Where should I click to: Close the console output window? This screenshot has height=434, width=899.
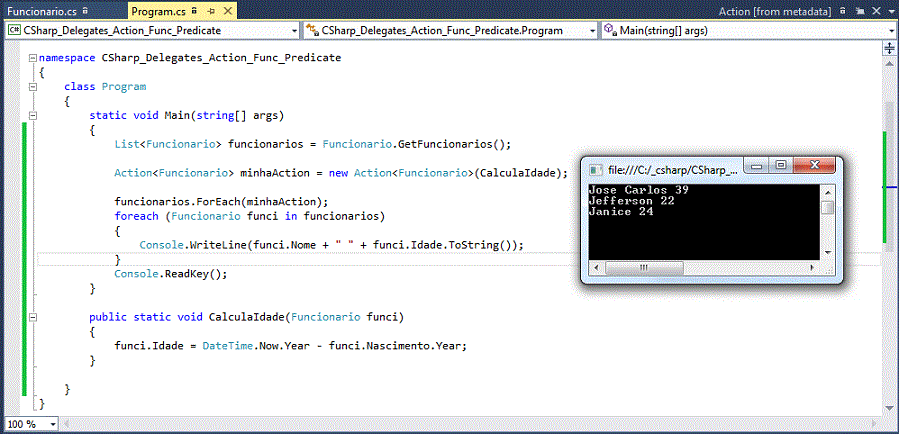[814, 166]
